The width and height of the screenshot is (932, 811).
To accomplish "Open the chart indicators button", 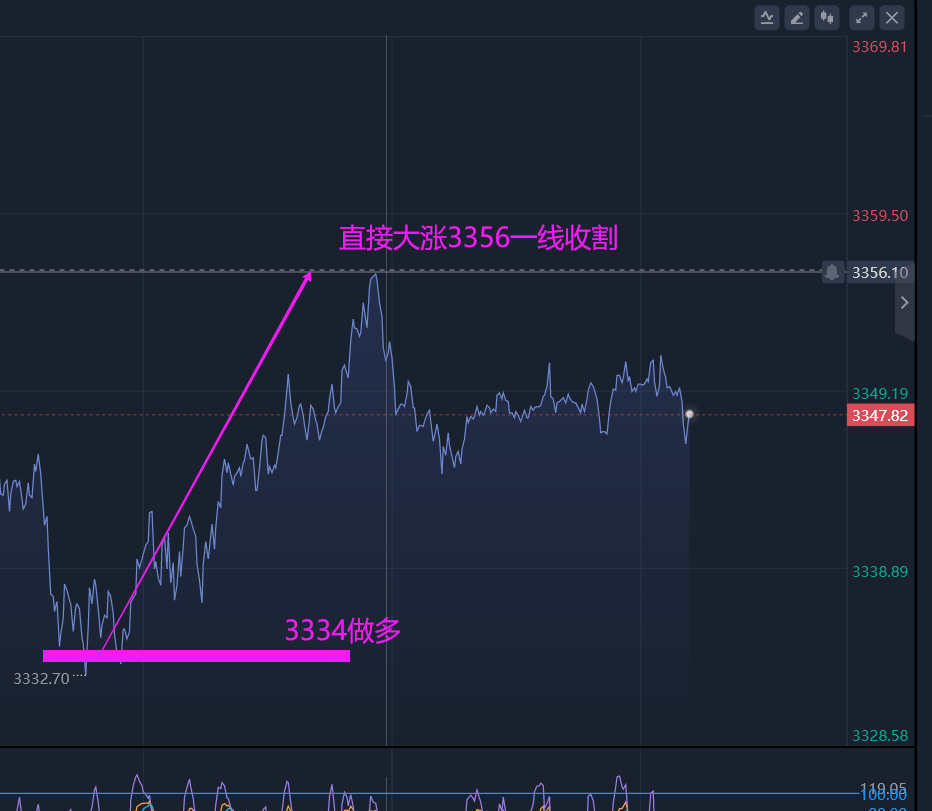I will click(767, 17).
